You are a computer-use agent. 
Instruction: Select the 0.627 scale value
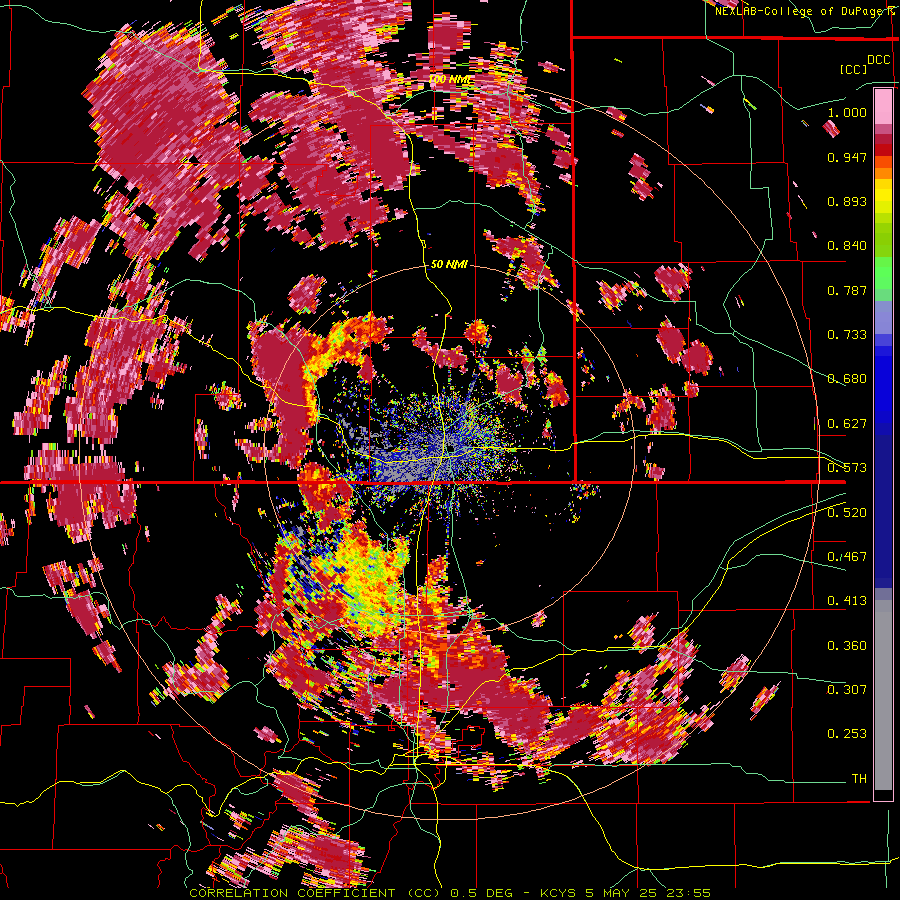[x=847, y=424]
